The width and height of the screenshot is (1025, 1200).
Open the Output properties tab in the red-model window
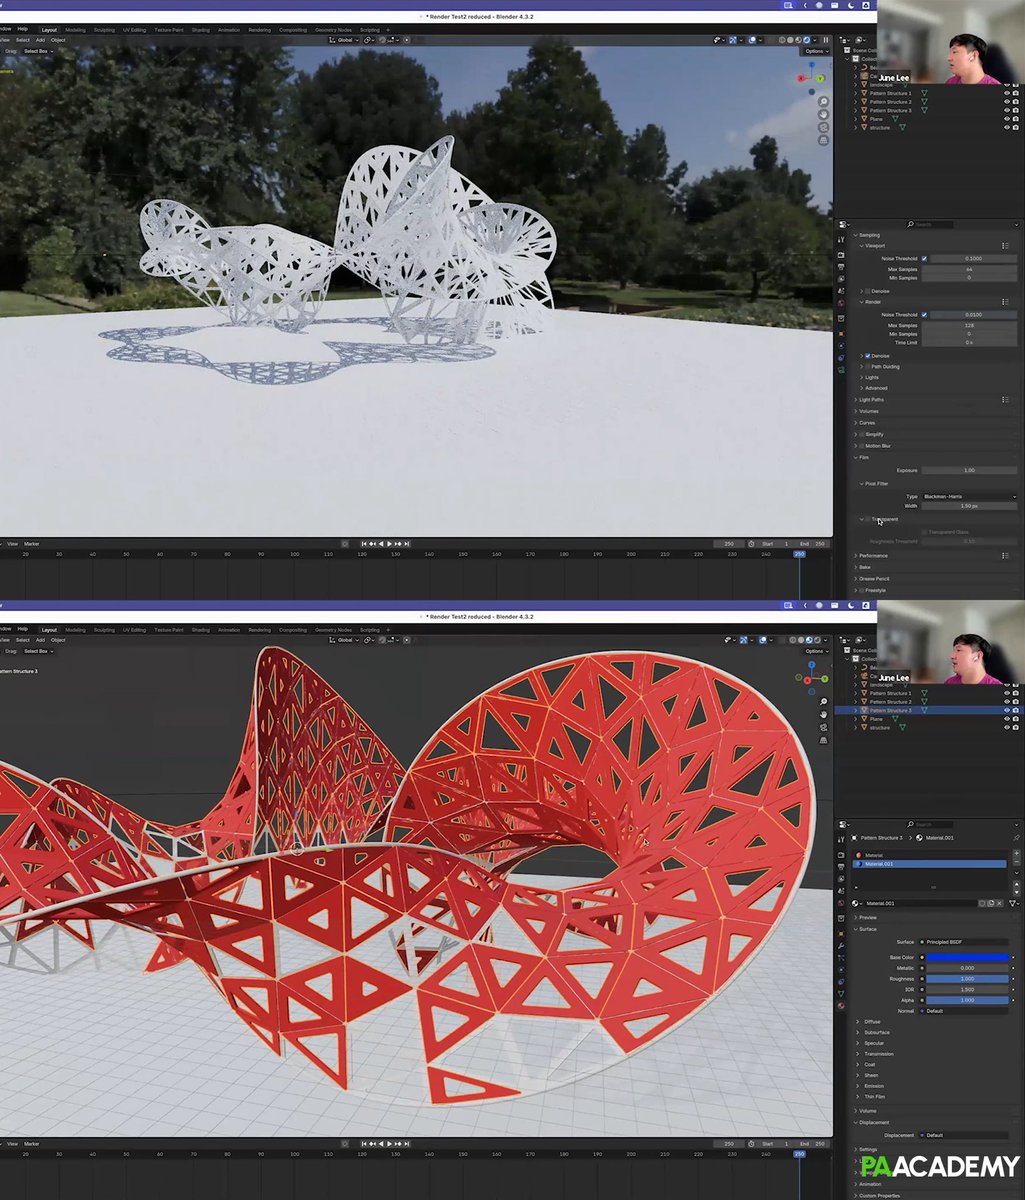[841, 866]
